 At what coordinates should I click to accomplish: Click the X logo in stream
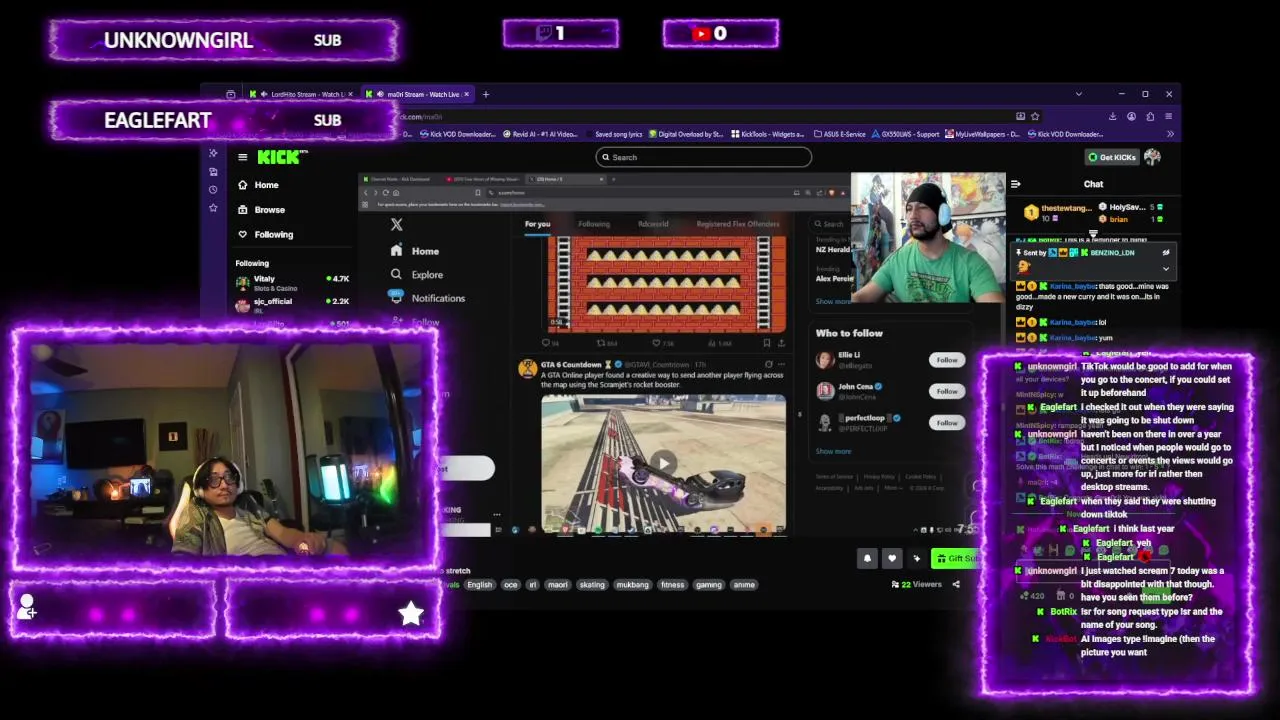pyautogui.click(x=397, y=225)
